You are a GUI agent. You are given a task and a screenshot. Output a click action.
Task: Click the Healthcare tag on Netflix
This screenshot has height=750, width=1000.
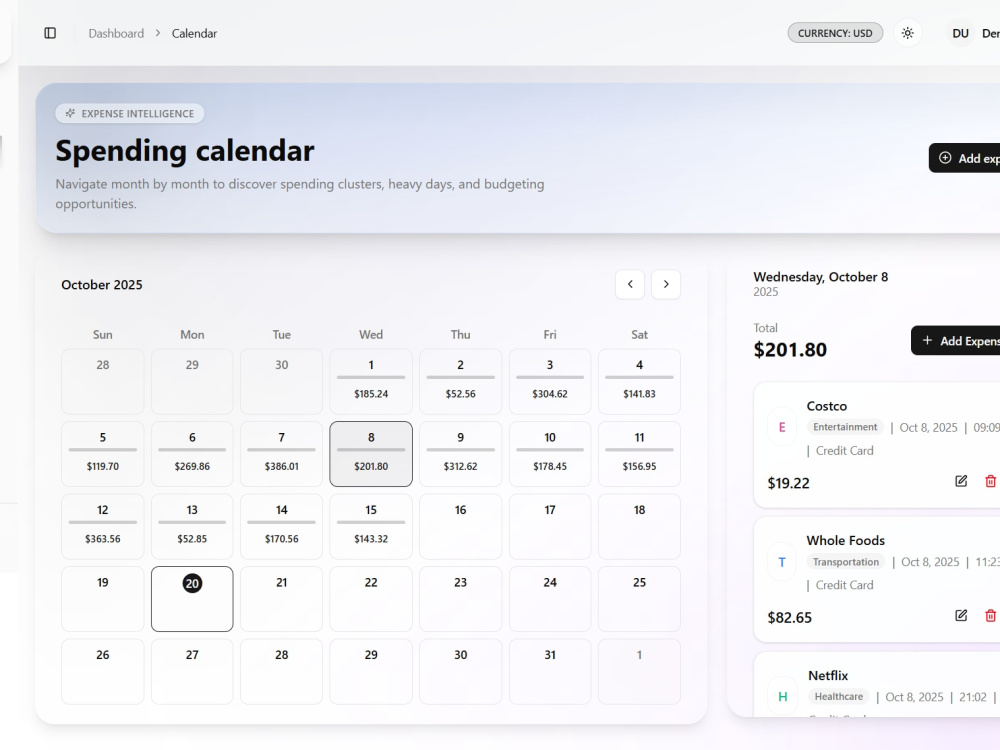(x=839, y=696)
